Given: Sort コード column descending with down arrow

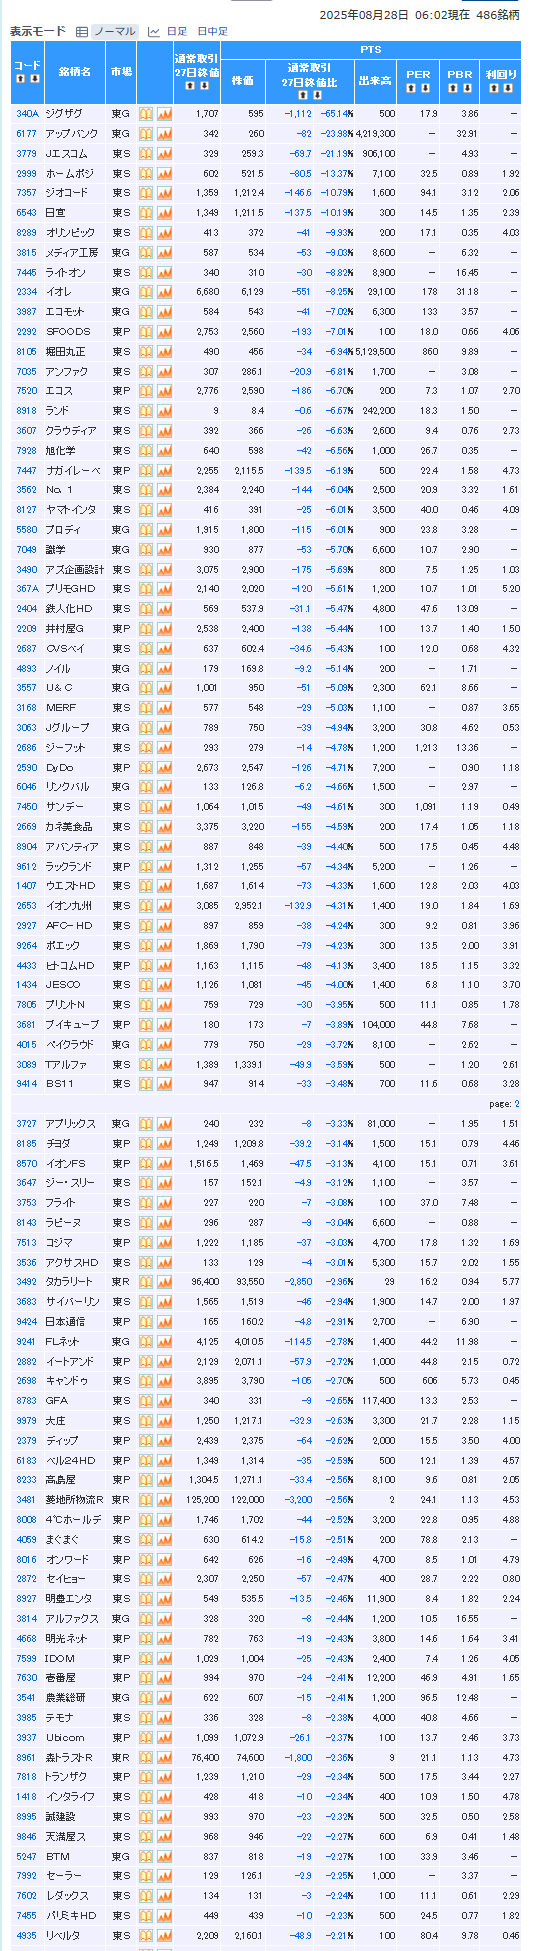Looking at the screenshot, I should [x=33, y=79].
